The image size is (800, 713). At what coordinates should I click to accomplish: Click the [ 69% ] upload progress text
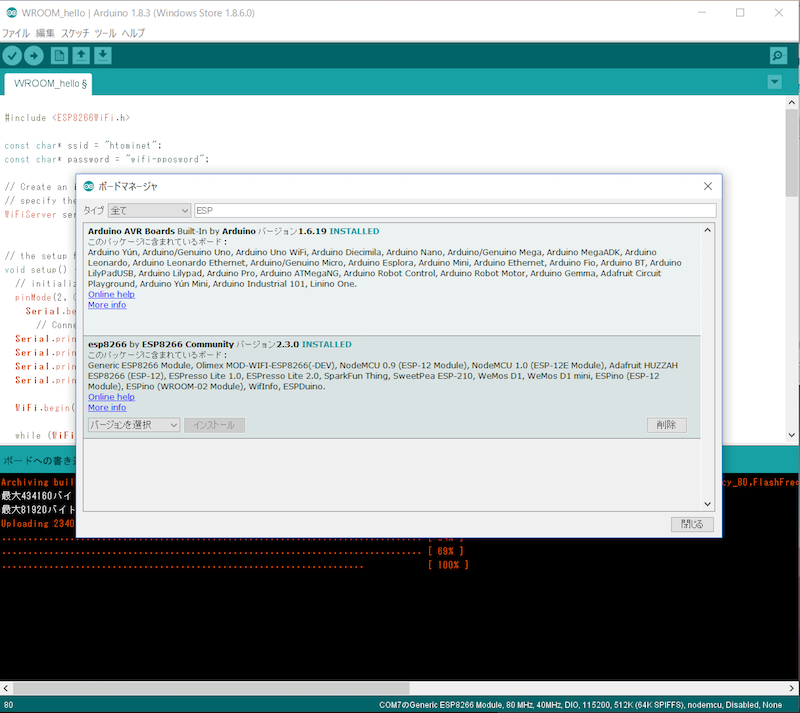445,551
